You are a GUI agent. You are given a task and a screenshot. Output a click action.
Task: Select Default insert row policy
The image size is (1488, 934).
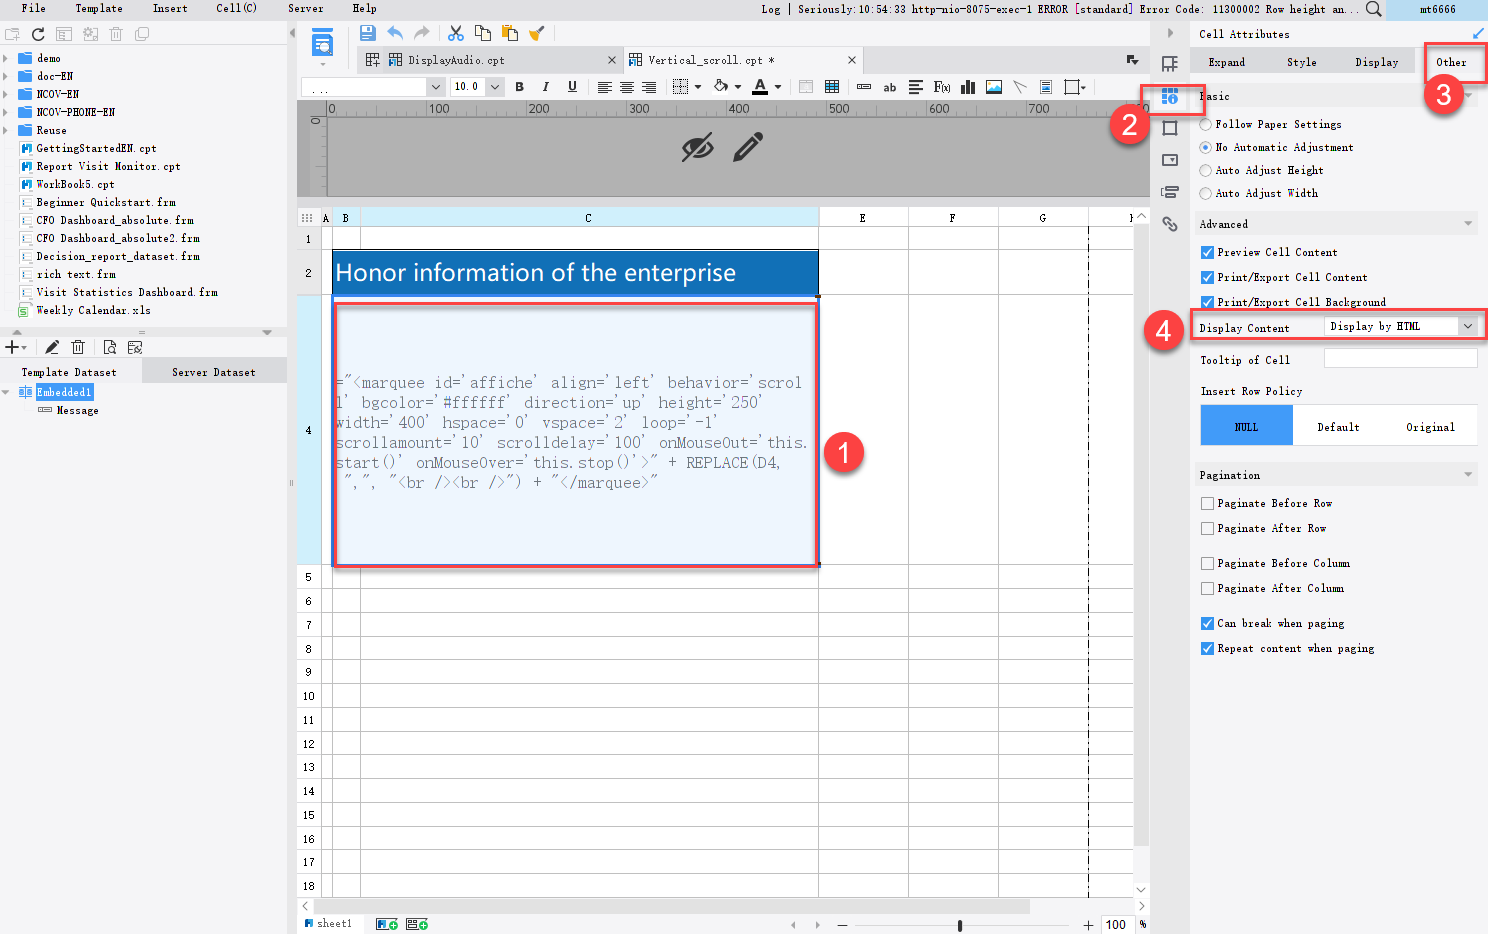pyautogui.click(x=1338, y=427)
